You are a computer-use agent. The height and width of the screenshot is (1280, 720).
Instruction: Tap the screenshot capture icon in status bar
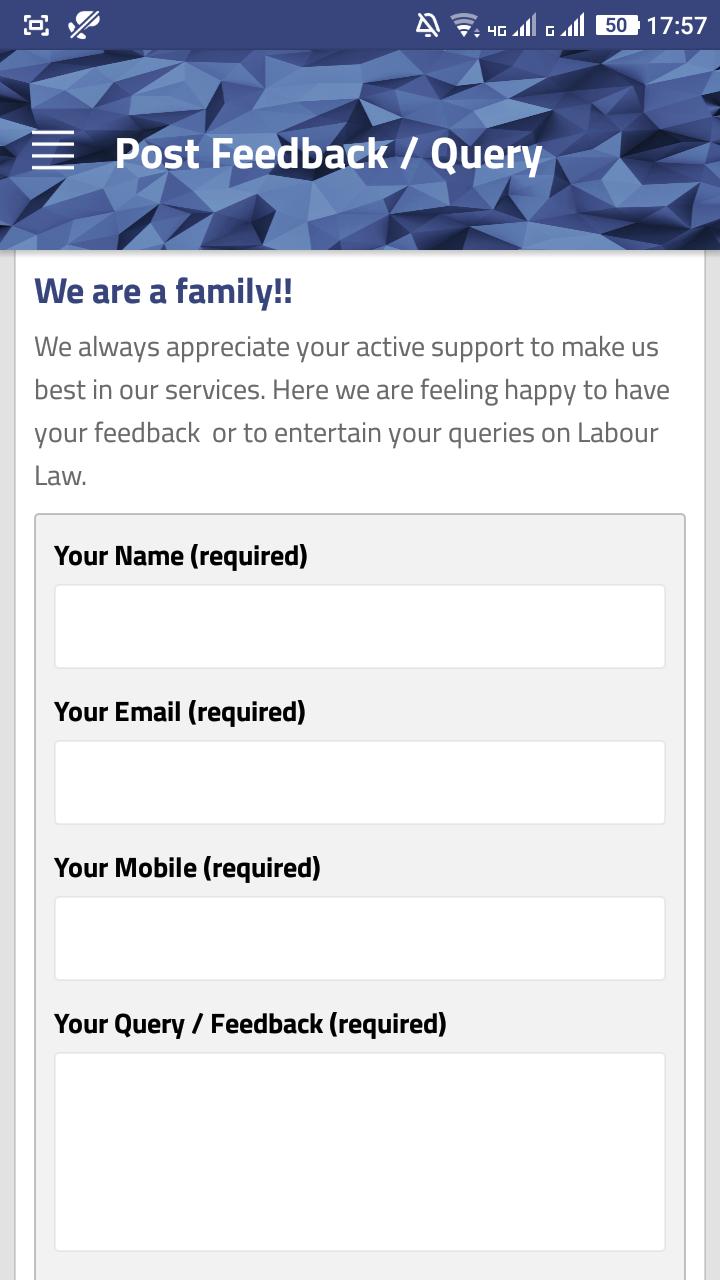[36, 25]
